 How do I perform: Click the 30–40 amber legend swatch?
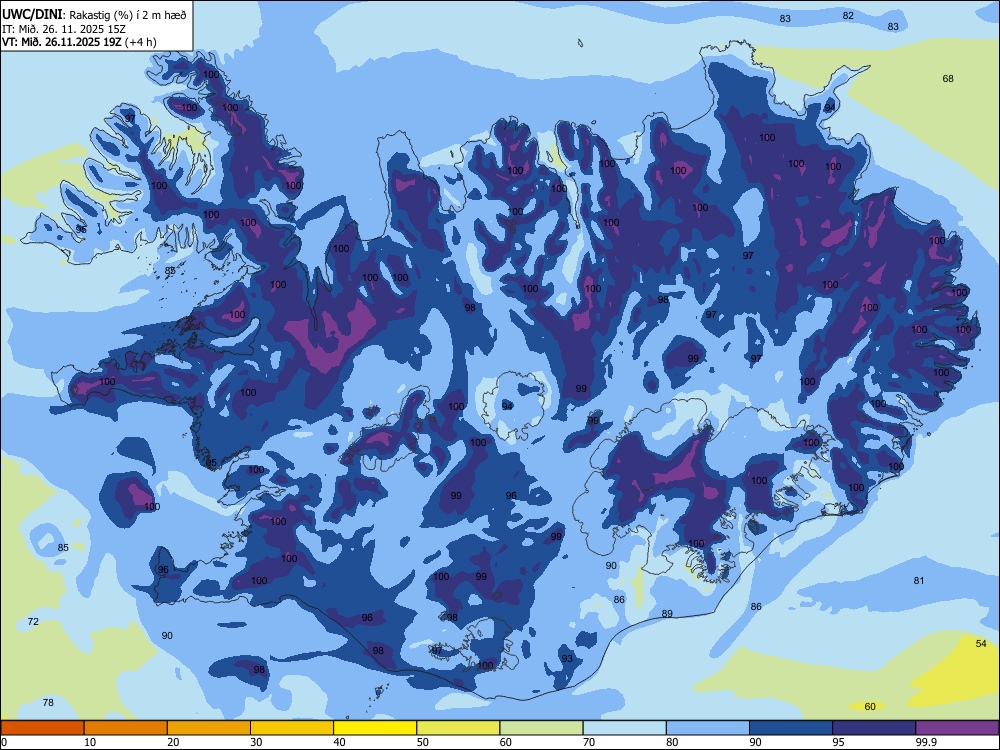coord(292,728)
